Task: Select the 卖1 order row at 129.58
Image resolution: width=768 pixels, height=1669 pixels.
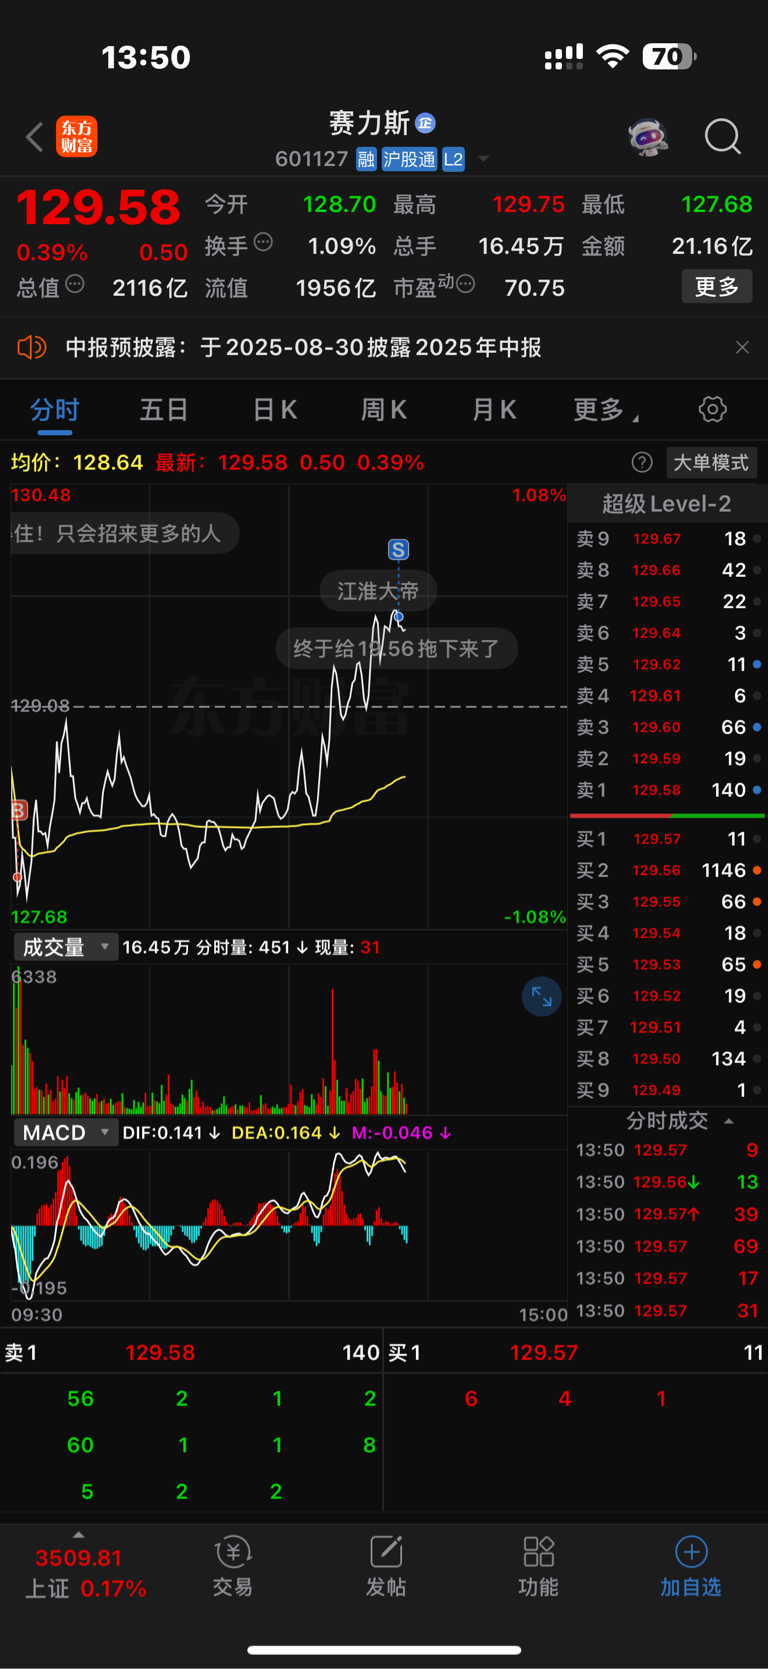Action: tap(667, 790)
